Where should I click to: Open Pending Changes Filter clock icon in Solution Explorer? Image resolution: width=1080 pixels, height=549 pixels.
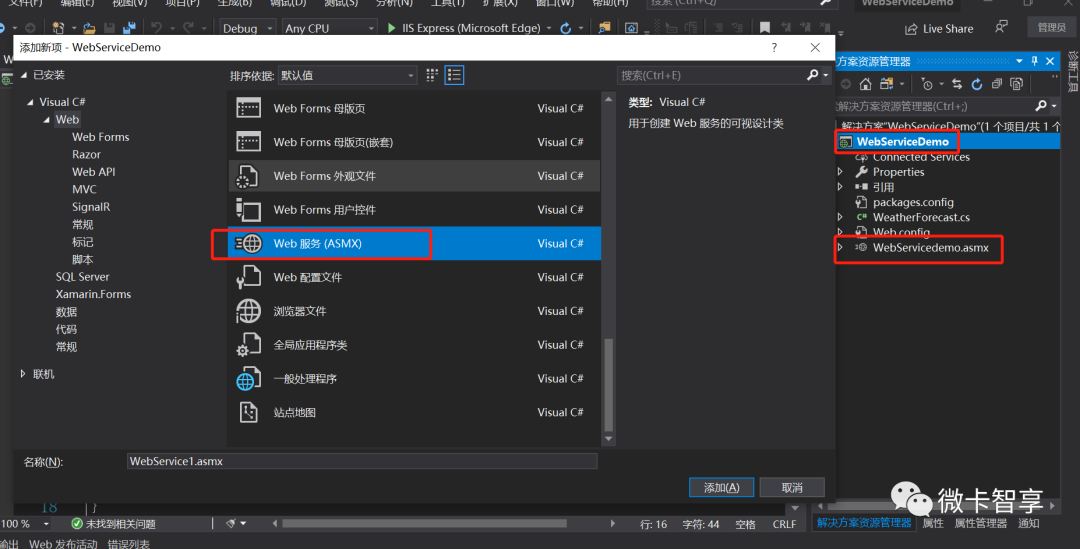pos(927,84)
